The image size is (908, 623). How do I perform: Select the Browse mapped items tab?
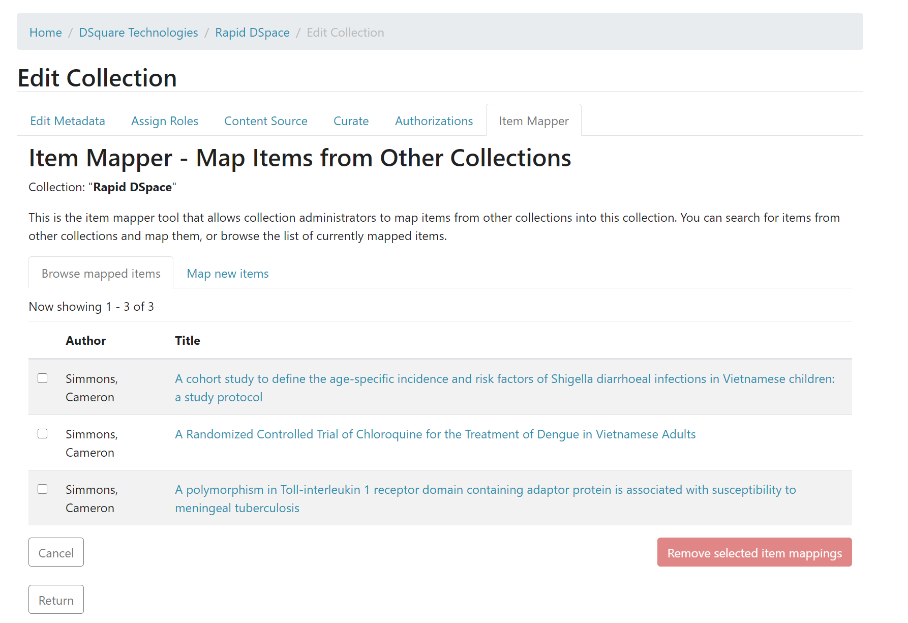coord(101,274)
